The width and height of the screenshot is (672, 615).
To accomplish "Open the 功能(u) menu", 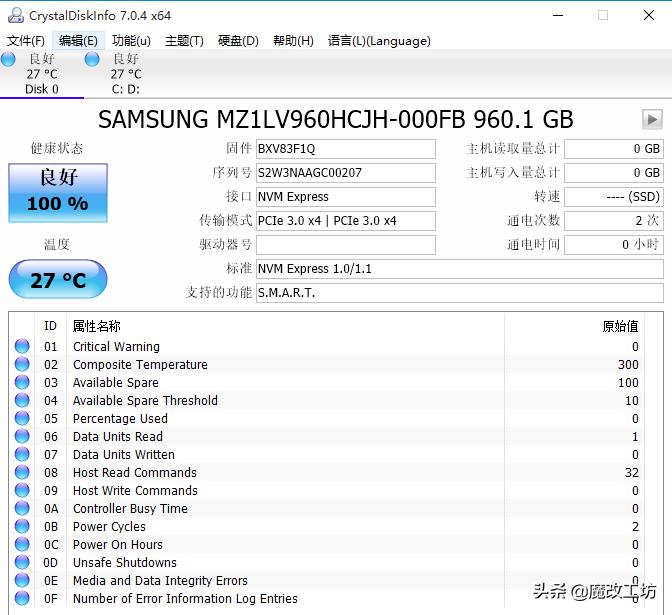I will click(131, 41).
